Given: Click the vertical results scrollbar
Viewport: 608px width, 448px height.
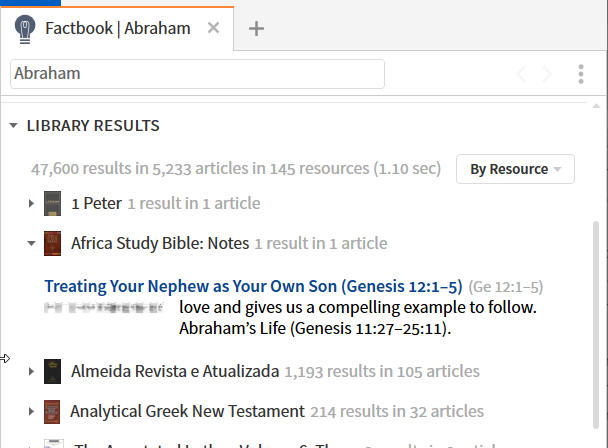Looking at the screenshot, I should 596,324.
